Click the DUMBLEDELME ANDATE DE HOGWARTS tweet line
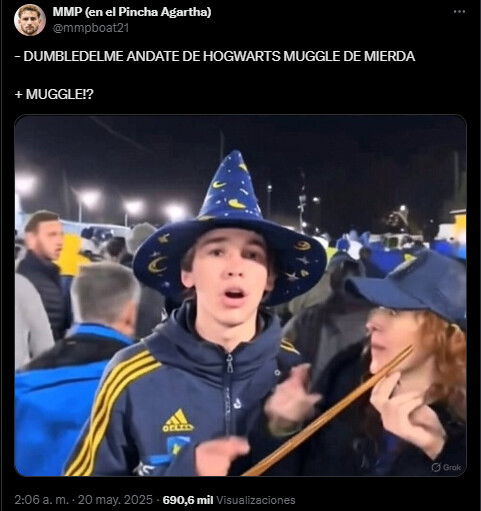This screenshot has width=481, height=511. [x=215, y=56]
